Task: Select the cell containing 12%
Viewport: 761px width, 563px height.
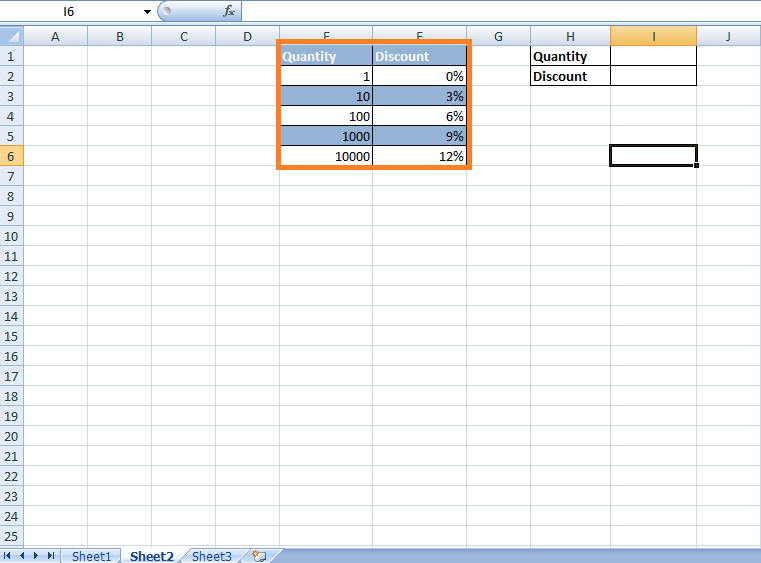Action: tap(419, 156)
